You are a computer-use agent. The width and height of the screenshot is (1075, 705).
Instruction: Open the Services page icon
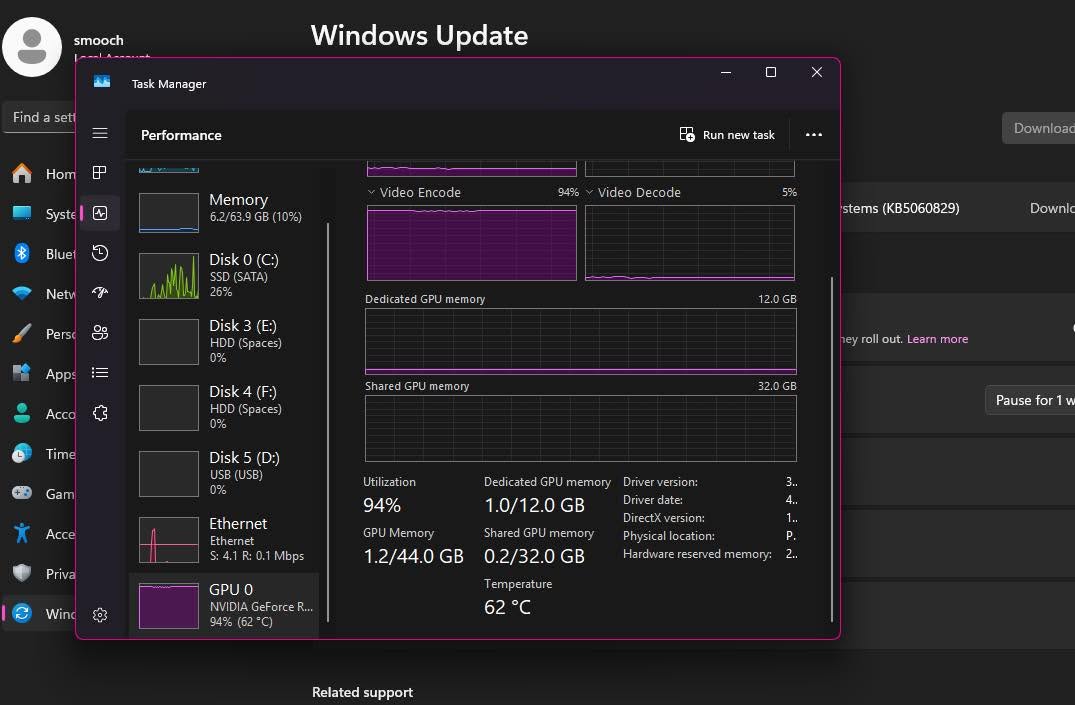point(100,413)
